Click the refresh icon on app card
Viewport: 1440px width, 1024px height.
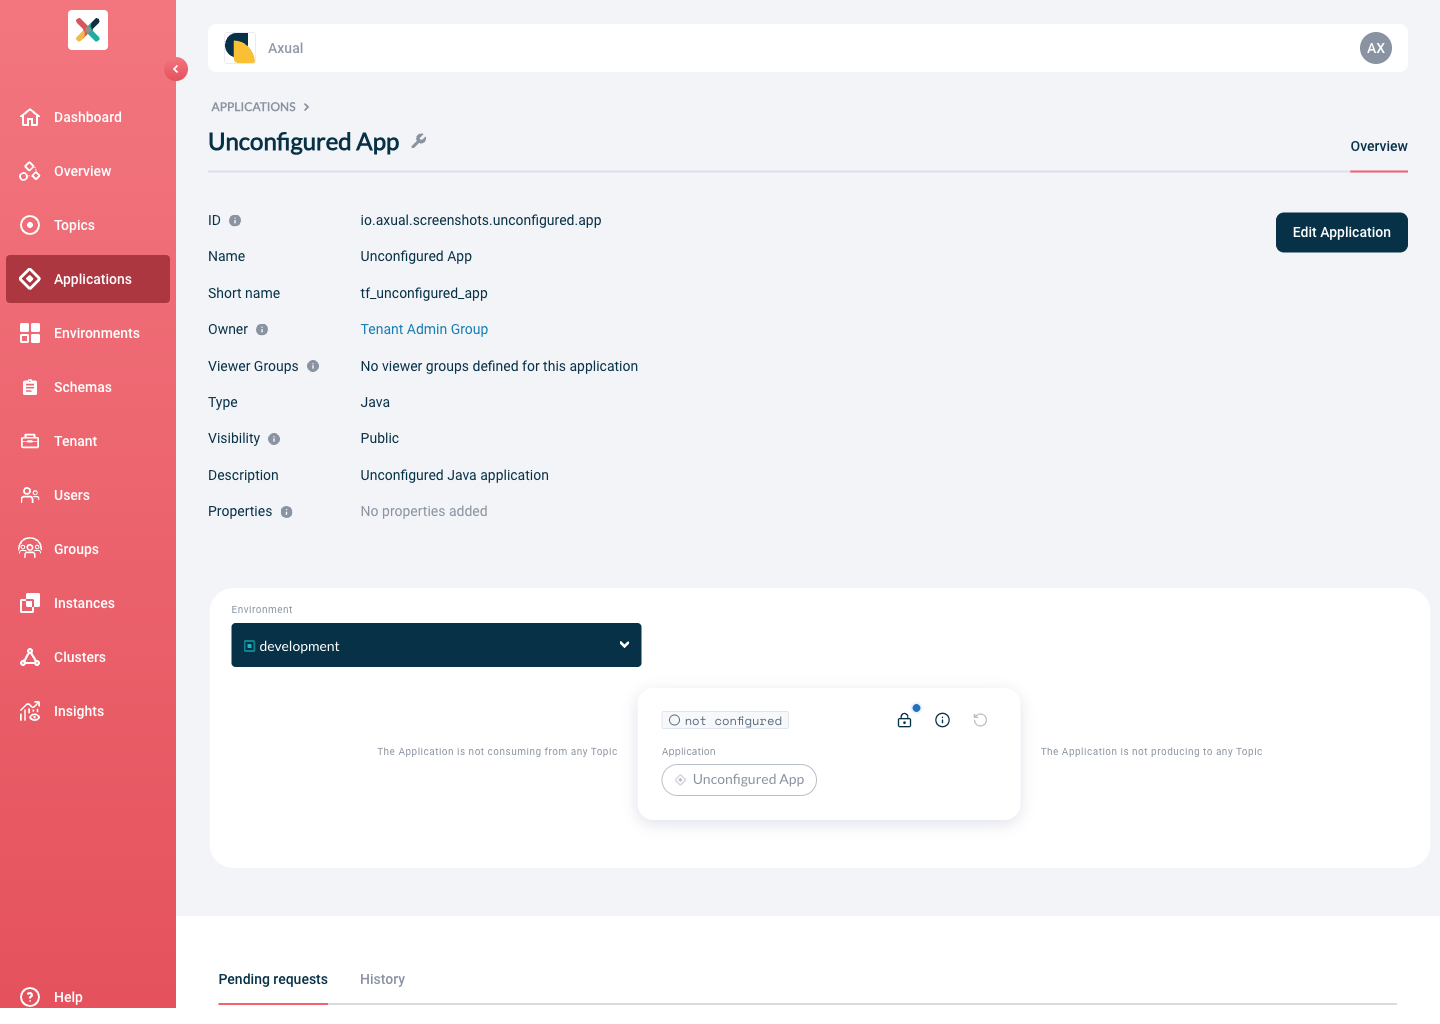point(980,720)
